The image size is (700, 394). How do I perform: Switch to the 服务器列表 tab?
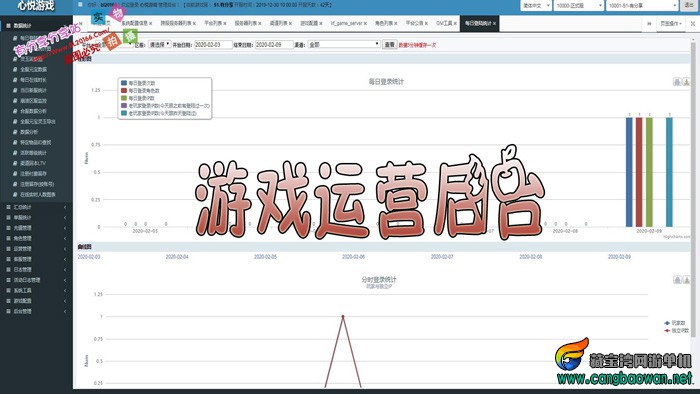pyautogui.click(x=246, y=23)
